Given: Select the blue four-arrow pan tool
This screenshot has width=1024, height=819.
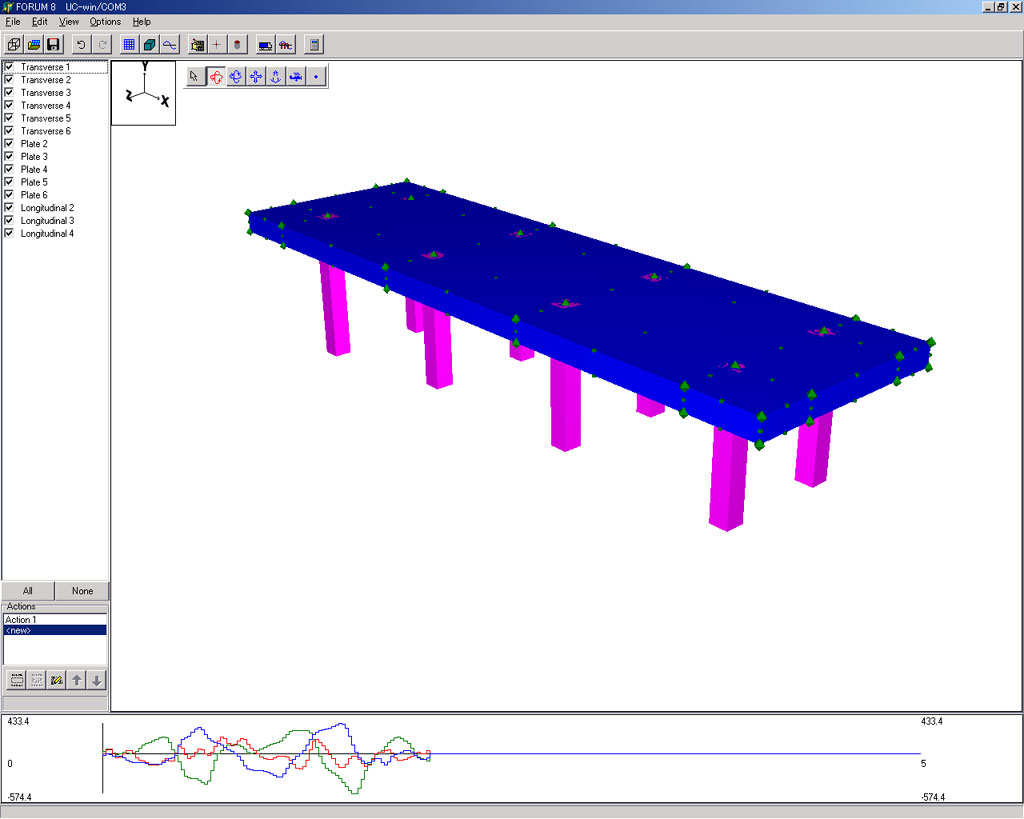Looking at the screenshot, I should 256,76.
